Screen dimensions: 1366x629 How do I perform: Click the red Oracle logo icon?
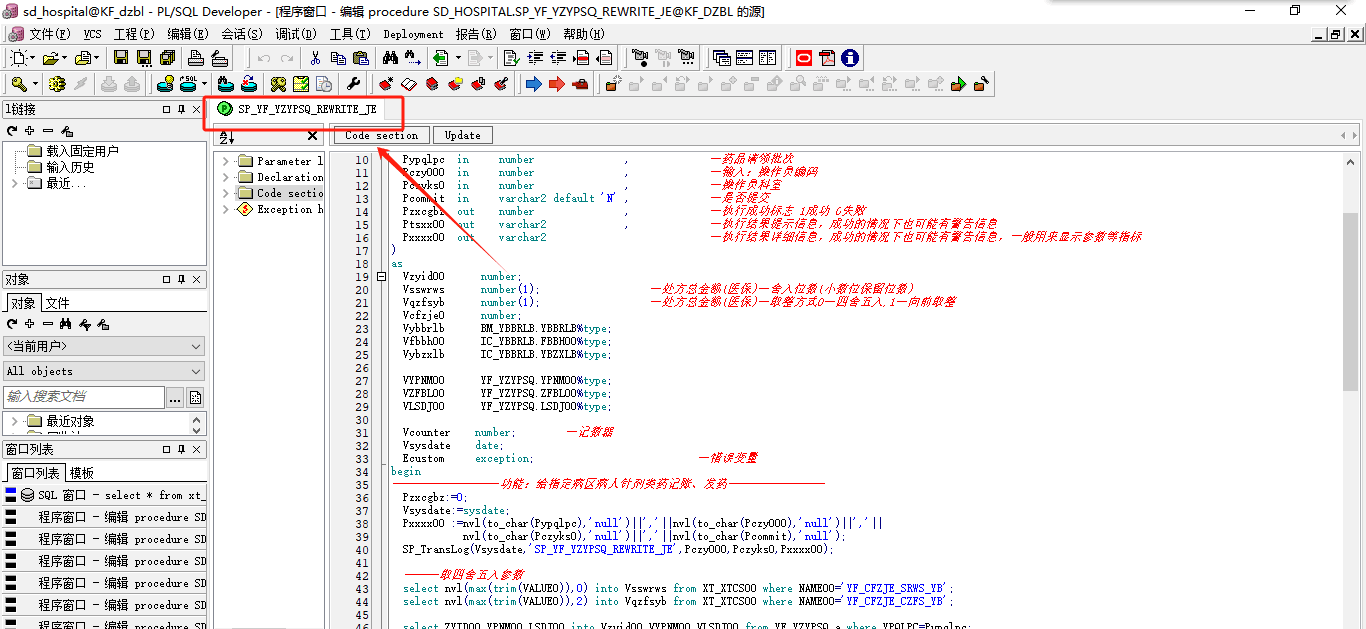[x=804, y=58]
